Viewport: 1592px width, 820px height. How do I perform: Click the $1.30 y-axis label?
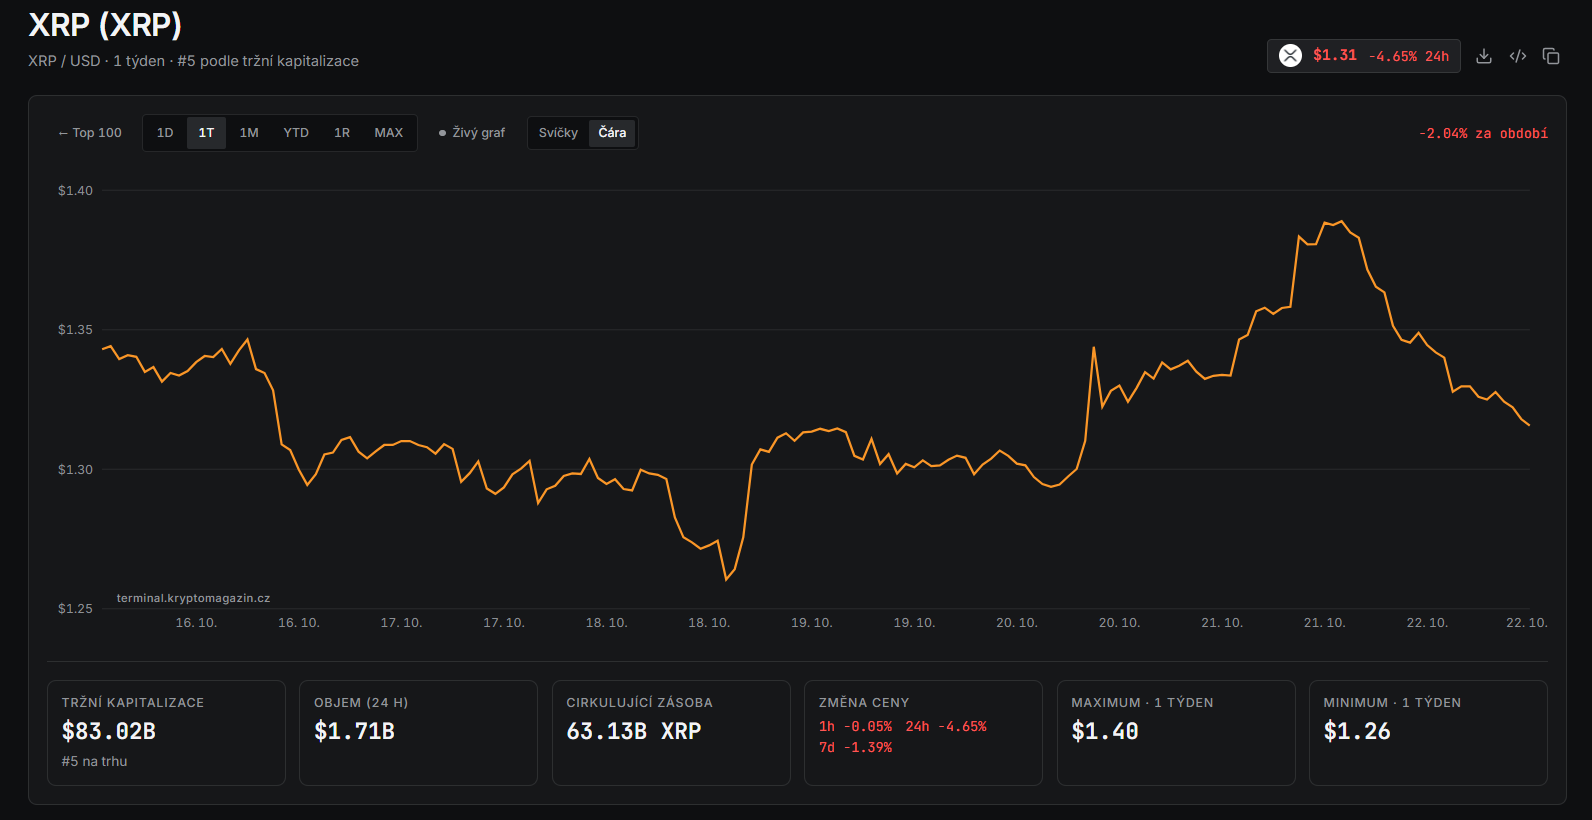[x=75, y=470]
